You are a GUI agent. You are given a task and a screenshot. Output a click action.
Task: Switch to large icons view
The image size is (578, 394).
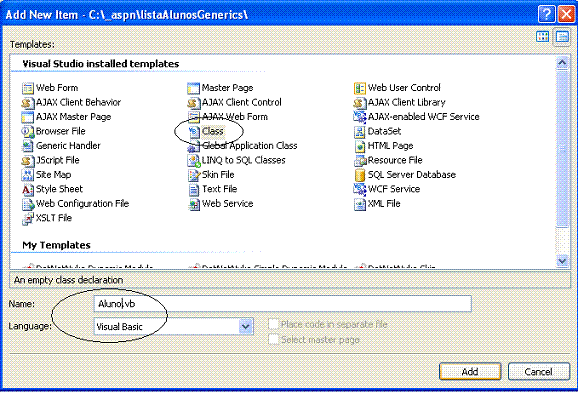543,36
